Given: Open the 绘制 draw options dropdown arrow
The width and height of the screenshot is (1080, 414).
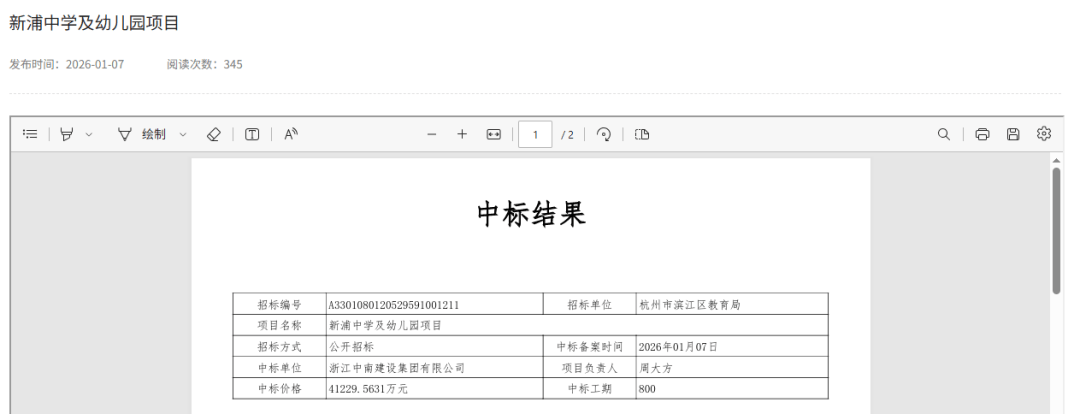Looking at the screenshot, I should point(182,134).
